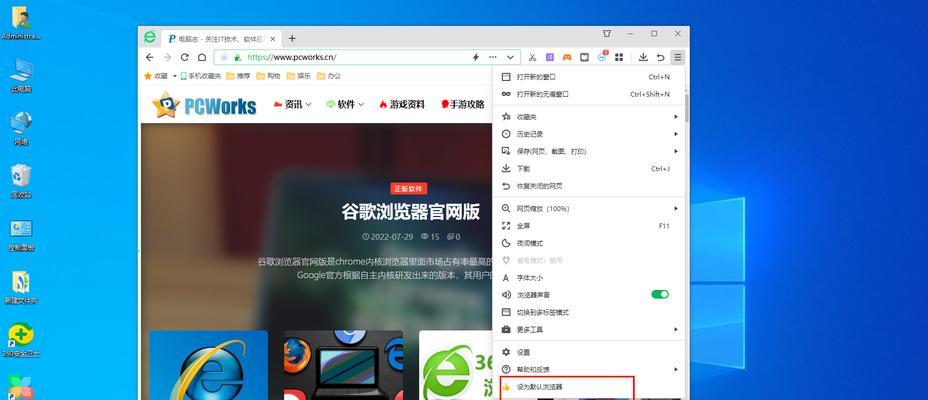Choose 打开新的窗口 from the menu

click(x=589, y=77)
